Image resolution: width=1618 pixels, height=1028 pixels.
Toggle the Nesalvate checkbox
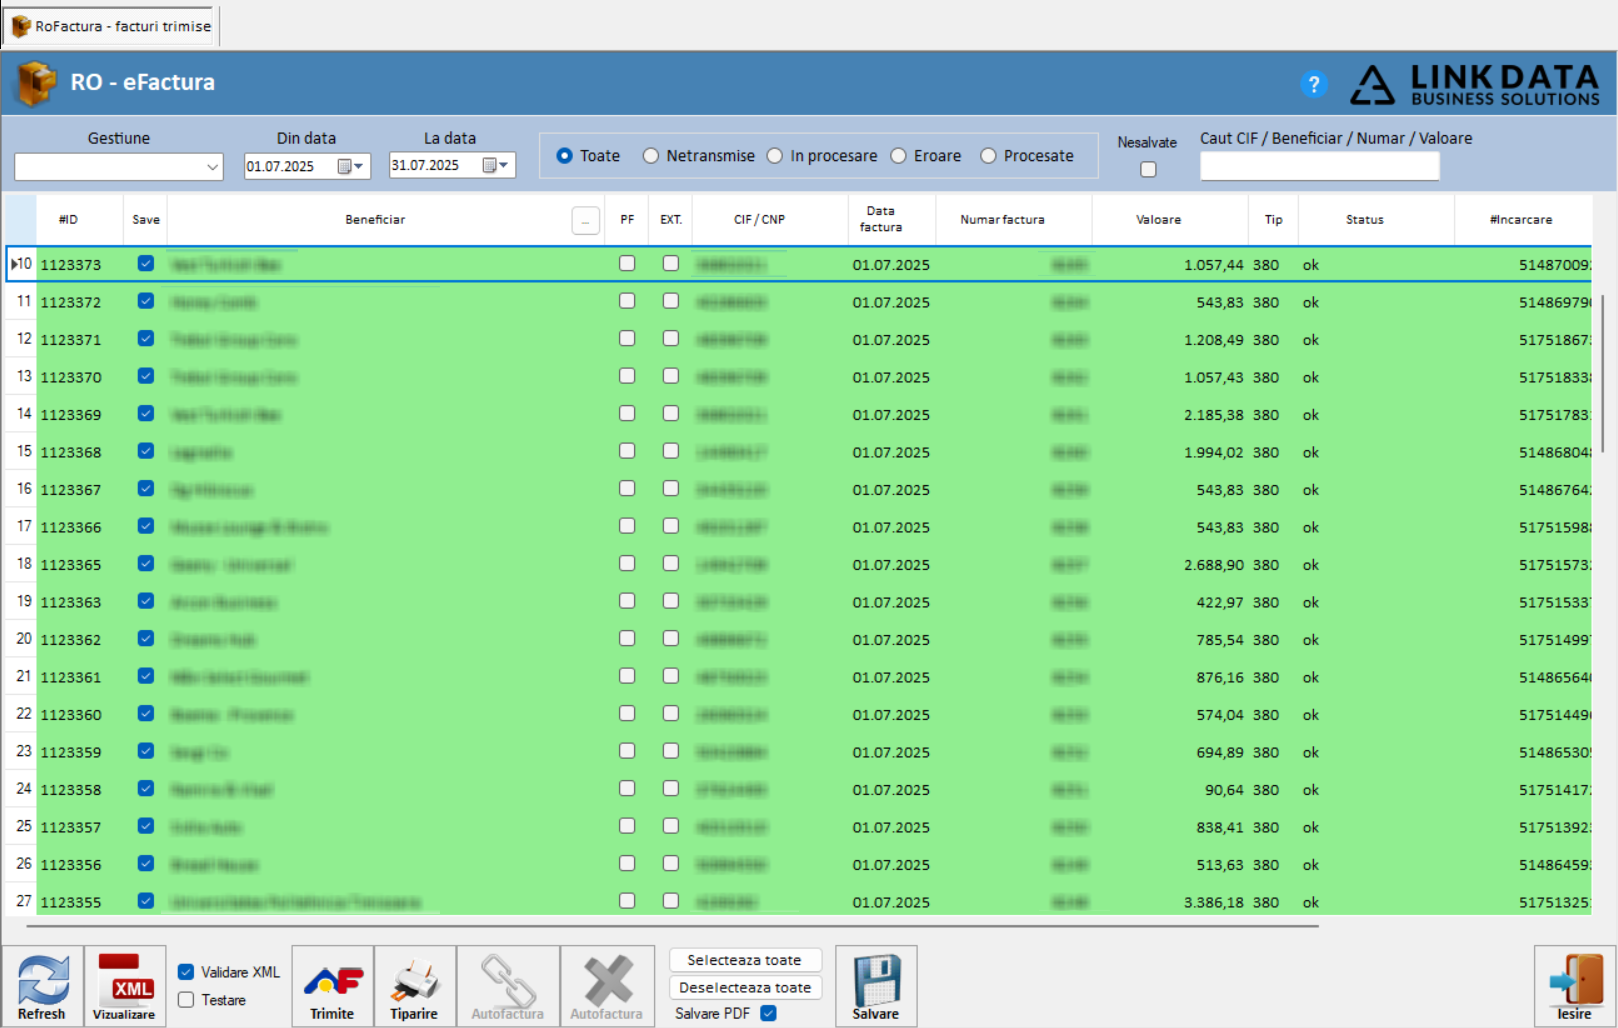tap(1148, 170)
